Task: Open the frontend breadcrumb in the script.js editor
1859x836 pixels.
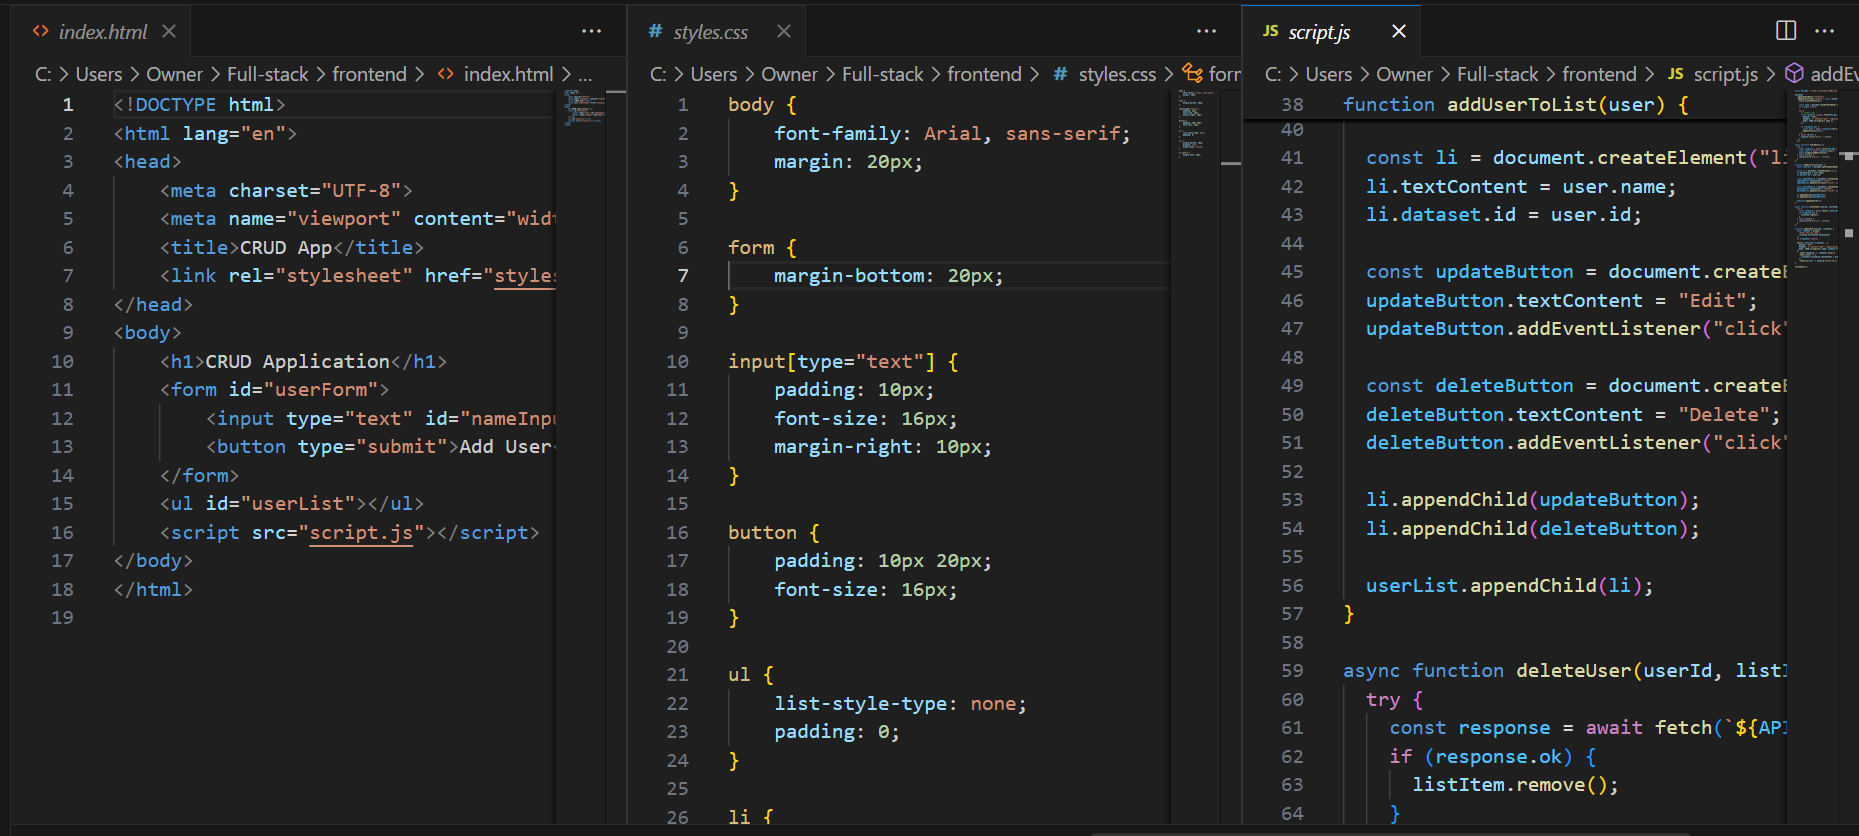Action: (1600, 74)
